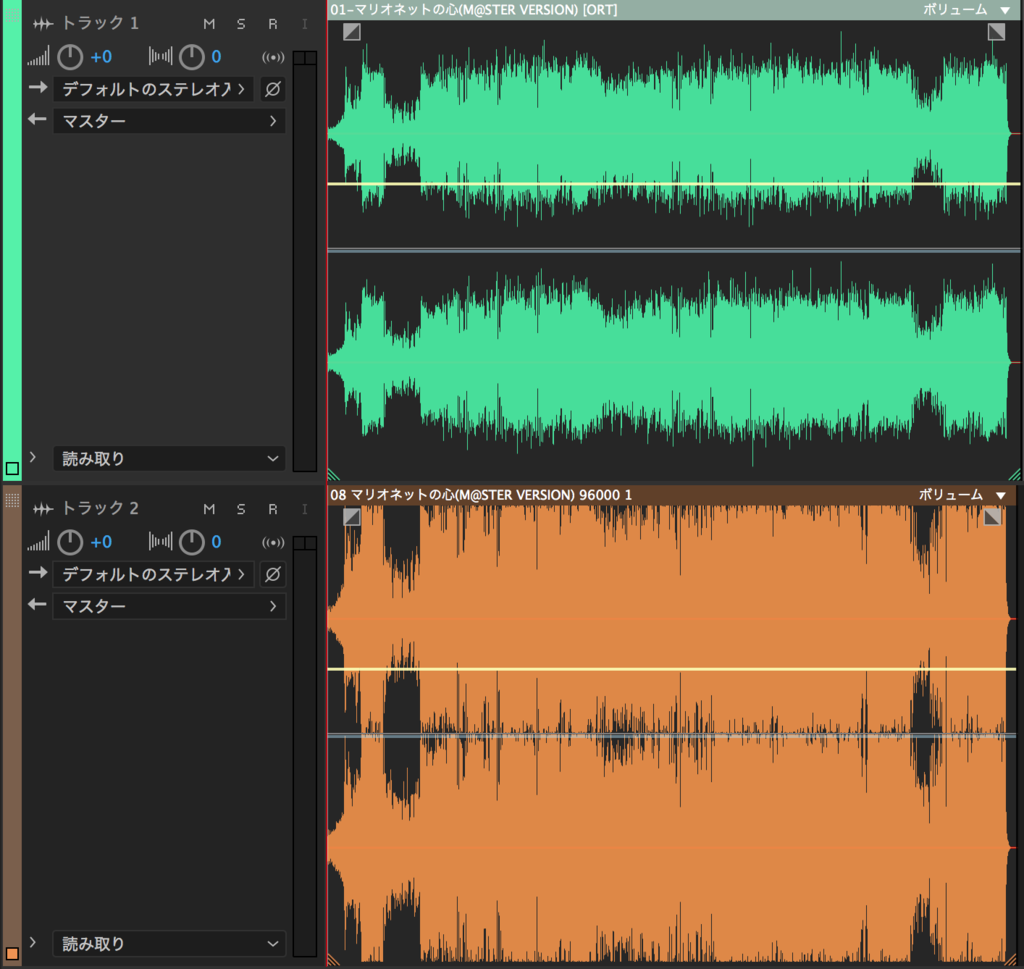This screenshot has height=969, width=1024.
Task: Open Track 1 output マスター dropdown
Action: [169, 121]
